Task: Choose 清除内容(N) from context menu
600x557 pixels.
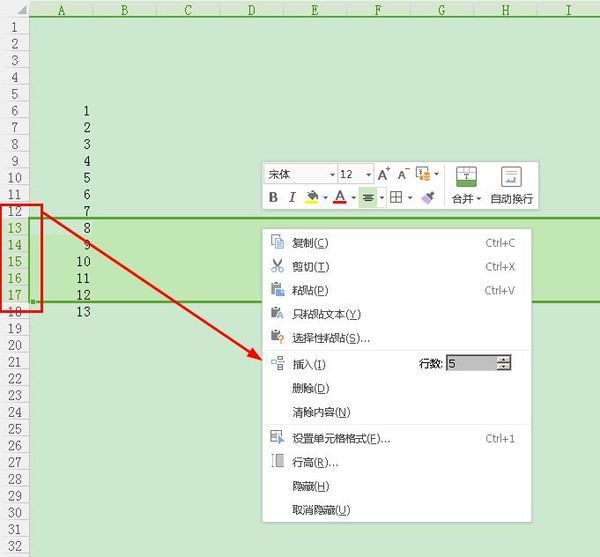Action: tap(397, 412)
